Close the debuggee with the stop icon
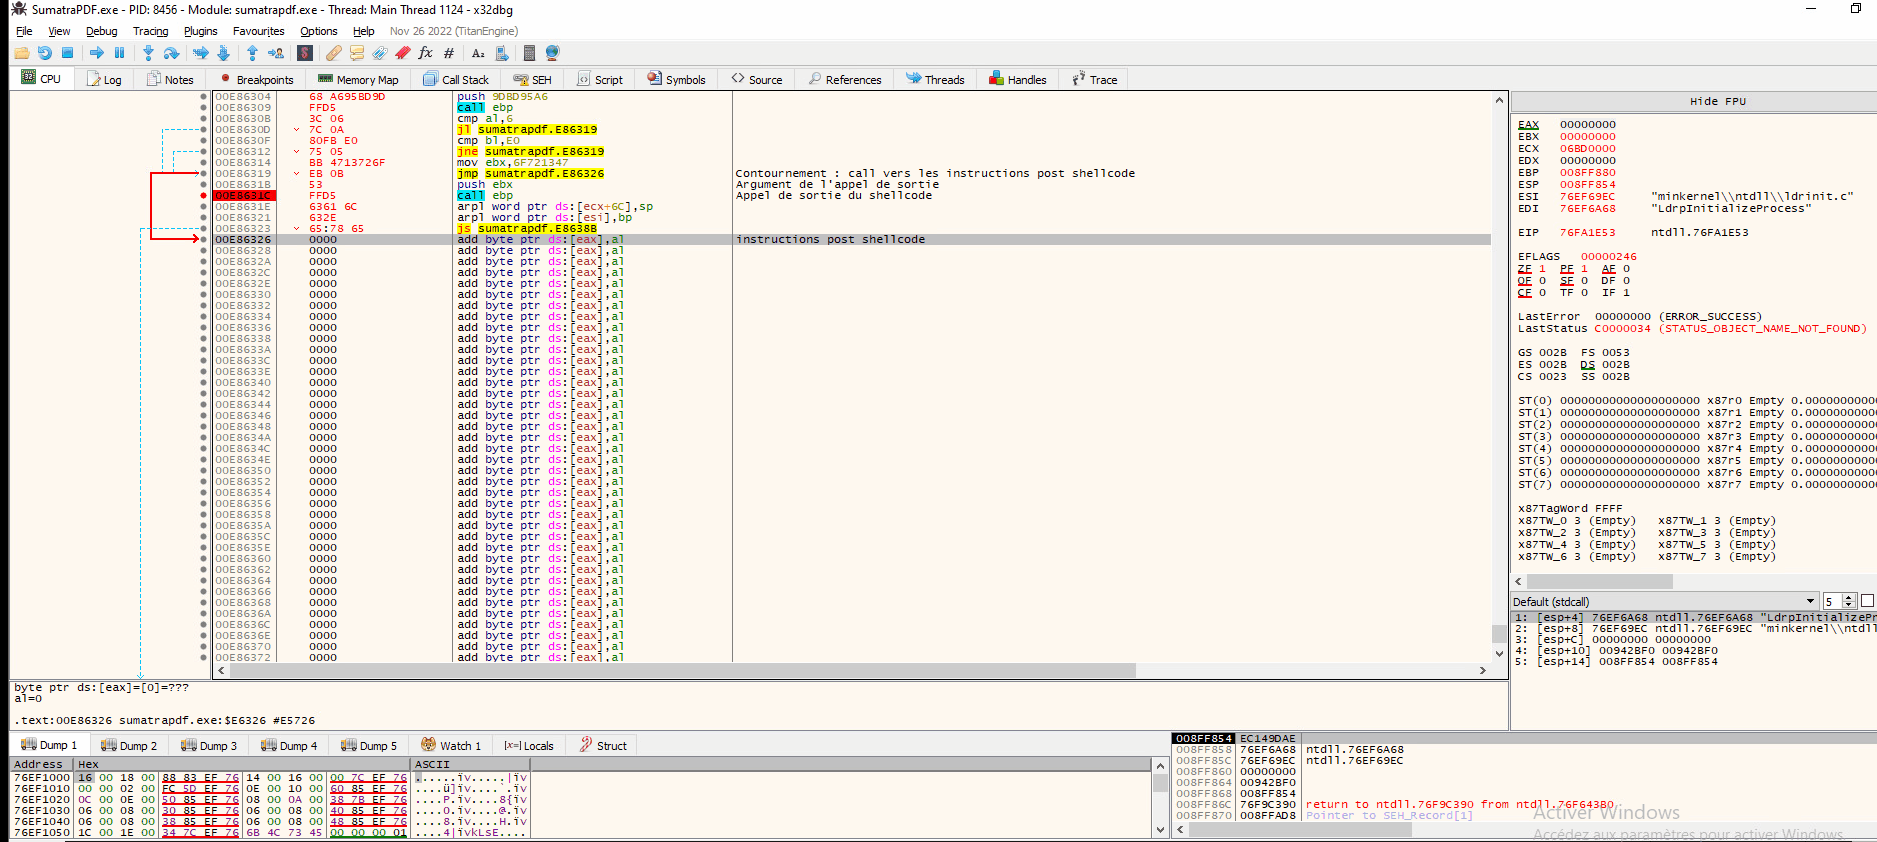The width and height of the screenshot is (1877, 842). pyautogui.click(x=68, y=53)
